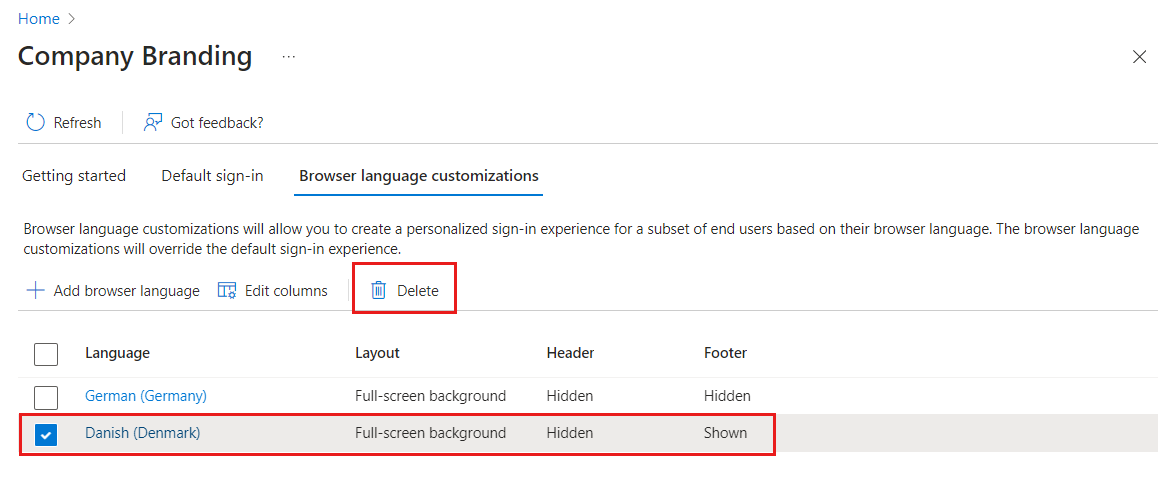Click the Language column header
The width and height of the screenshot is (1173, 486).
(x=117, y=353)
